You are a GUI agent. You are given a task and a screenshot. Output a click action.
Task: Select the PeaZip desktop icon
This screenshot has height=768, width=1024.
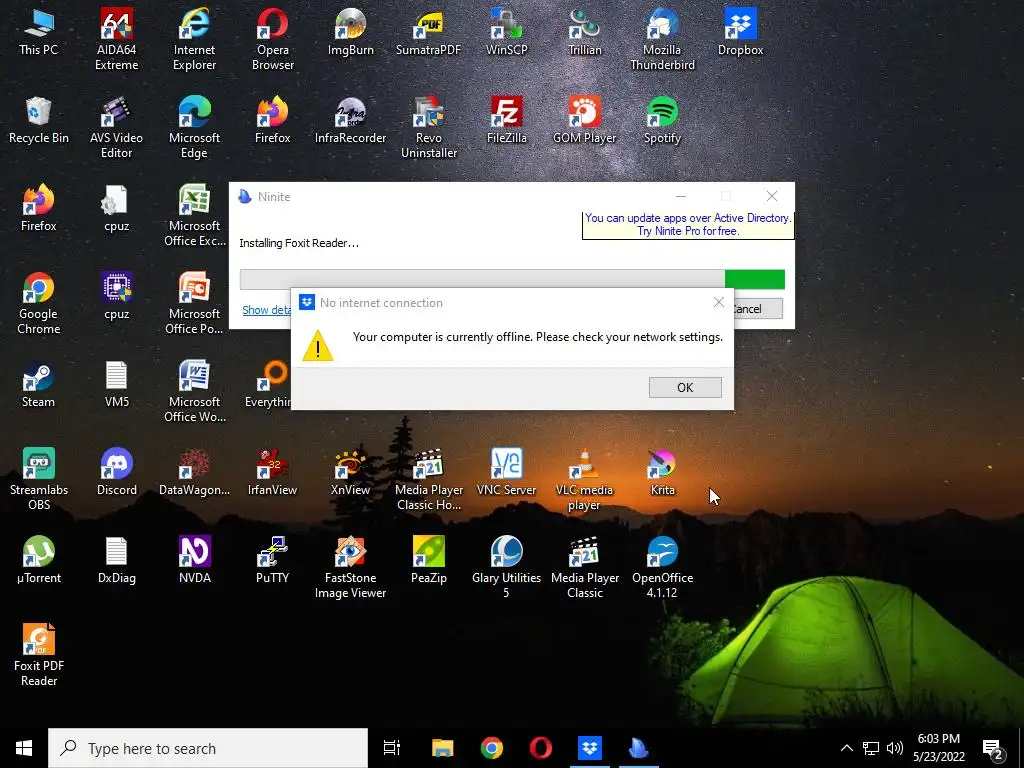tap(428, 560)
